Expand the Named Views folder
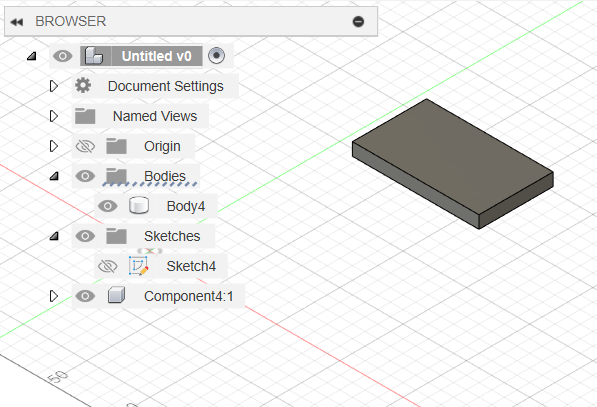The width and height of the screenshot is (597, 407). [54, 116]
